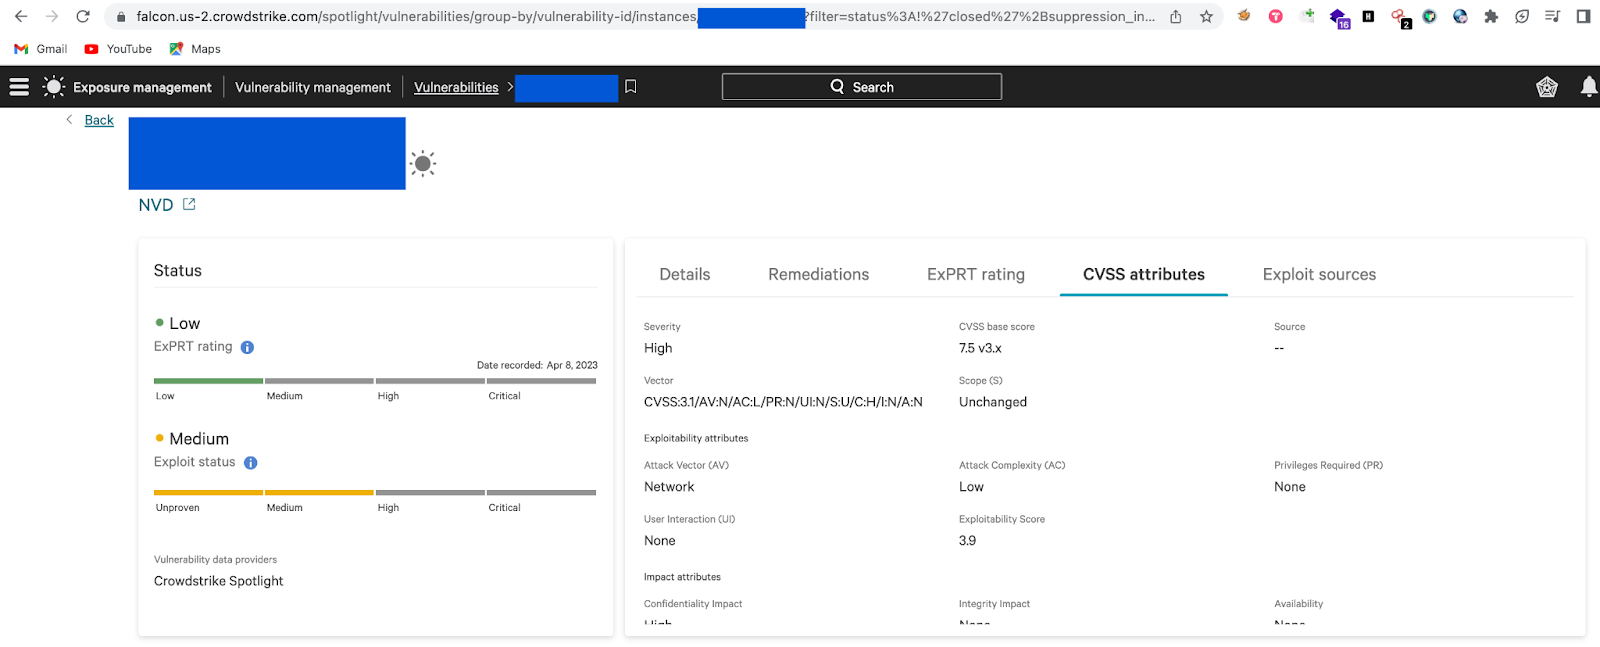
Task: Click the CrowdStrike falcon logo in header
Action: pos(54,87)
